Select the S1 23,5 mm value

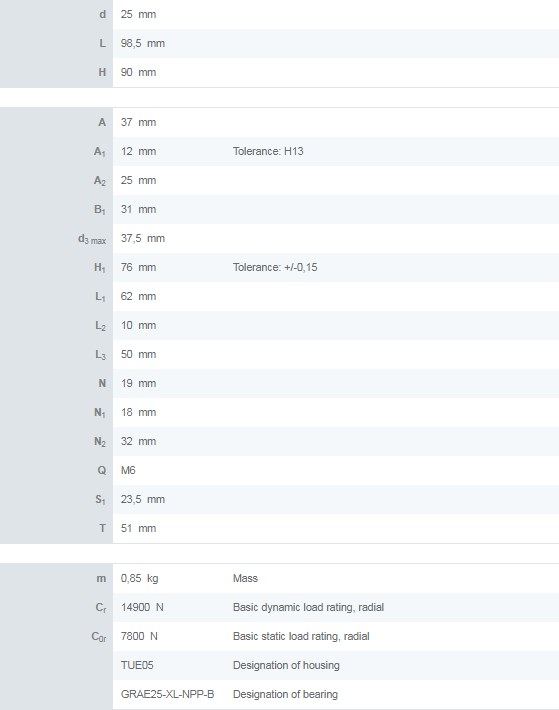pos(143,499)
